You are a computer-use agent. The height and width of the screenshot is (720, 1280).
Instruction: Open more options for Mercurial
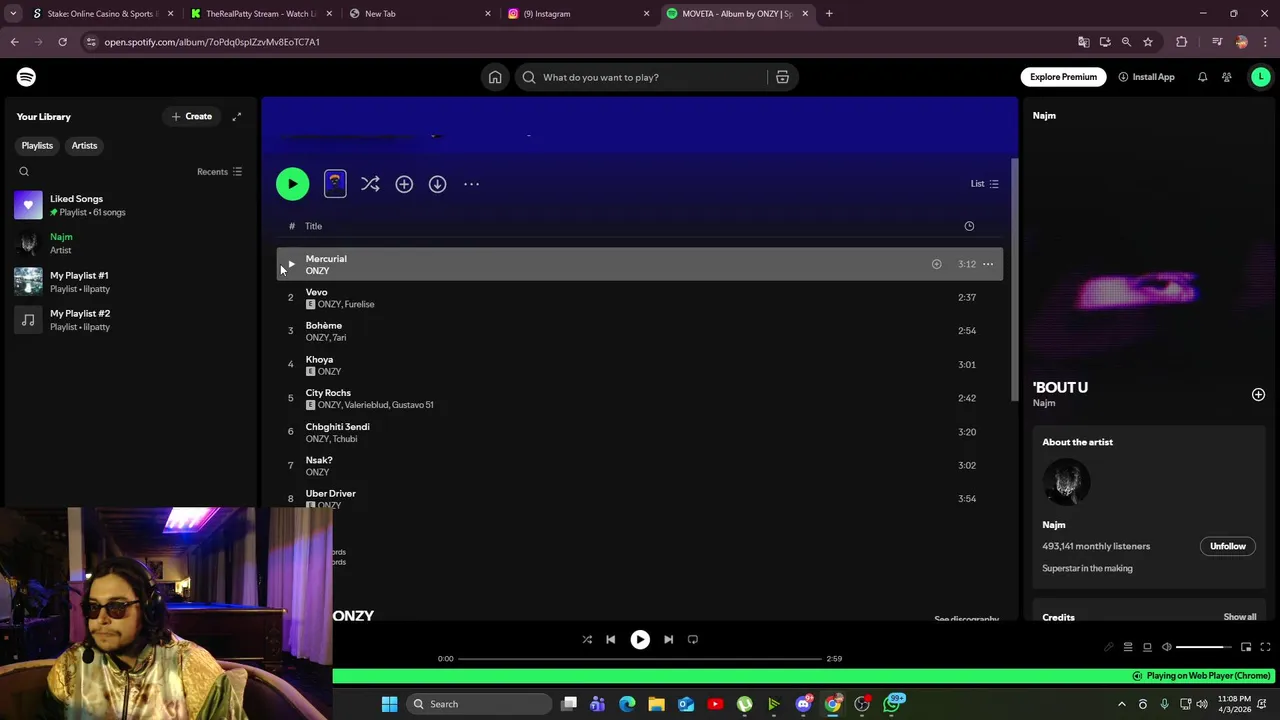pos(988,264)
